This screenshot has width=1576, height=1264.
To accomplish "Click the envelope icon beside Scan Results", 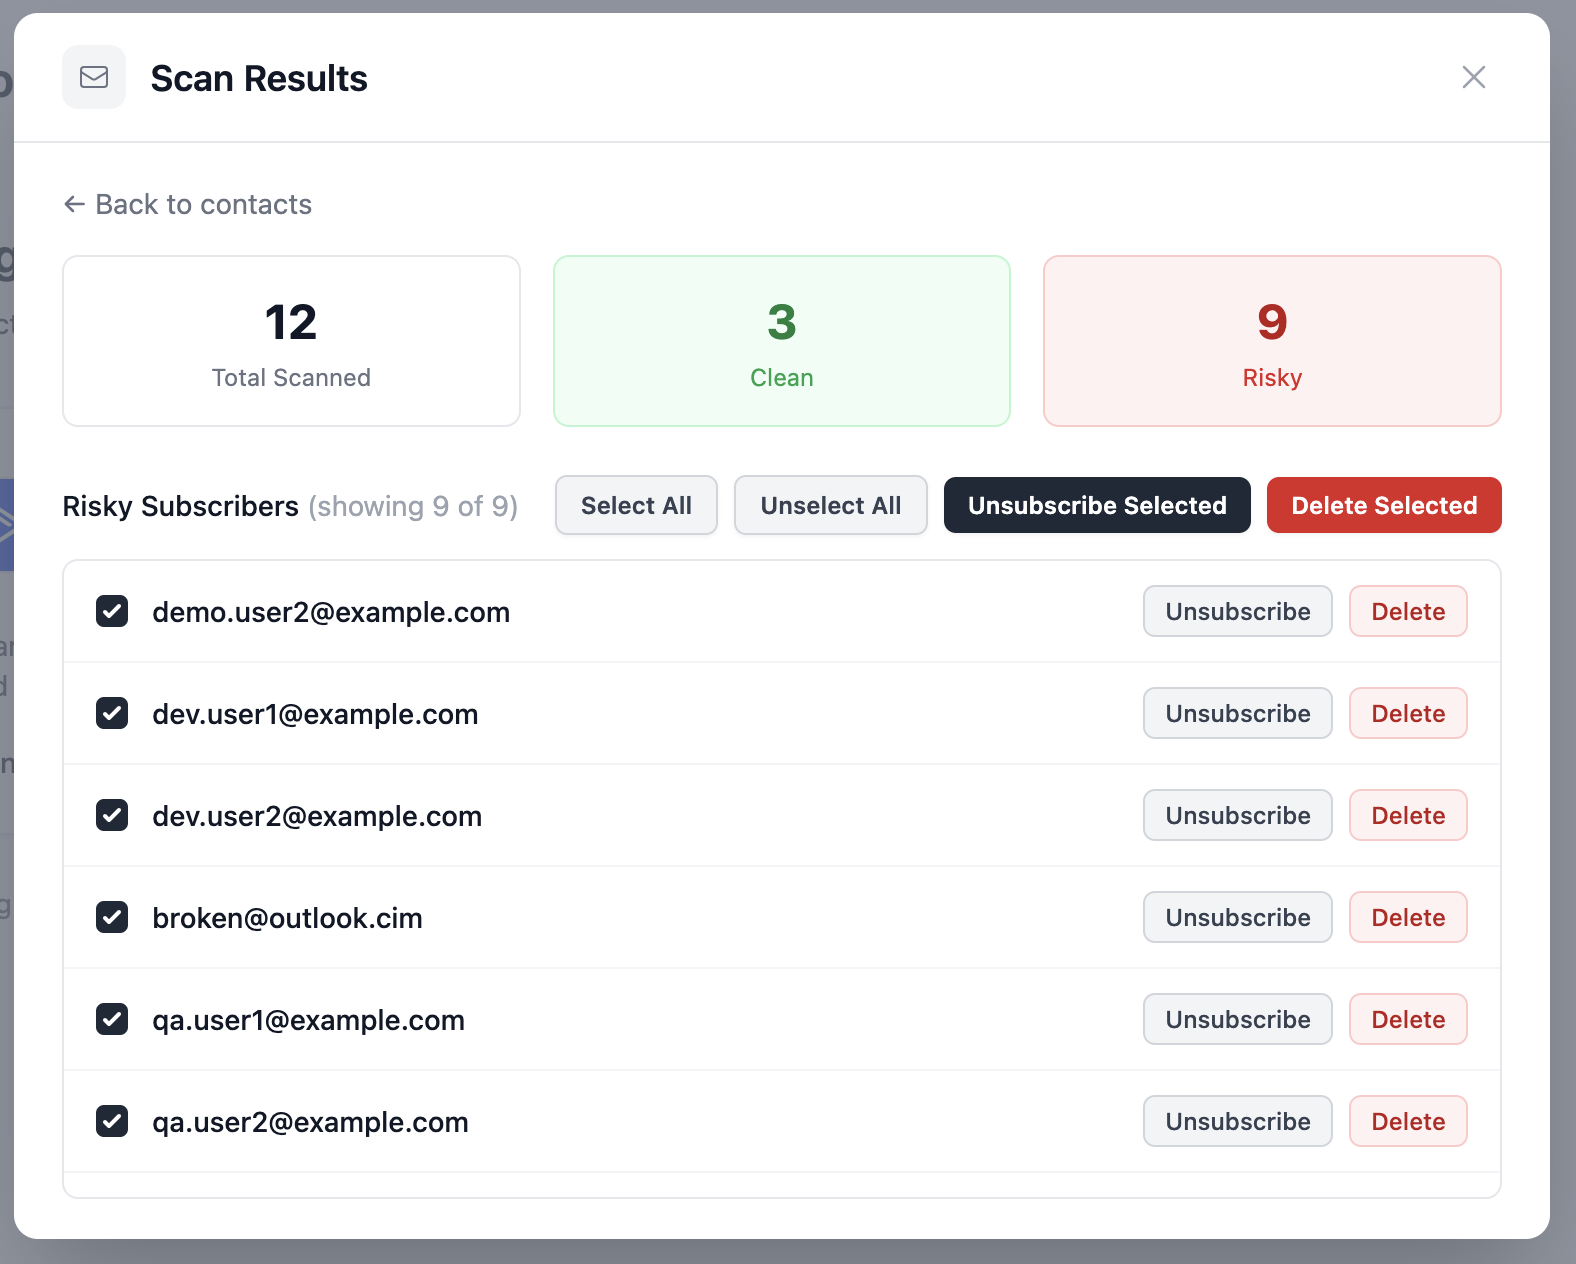I will click(94, 77).
